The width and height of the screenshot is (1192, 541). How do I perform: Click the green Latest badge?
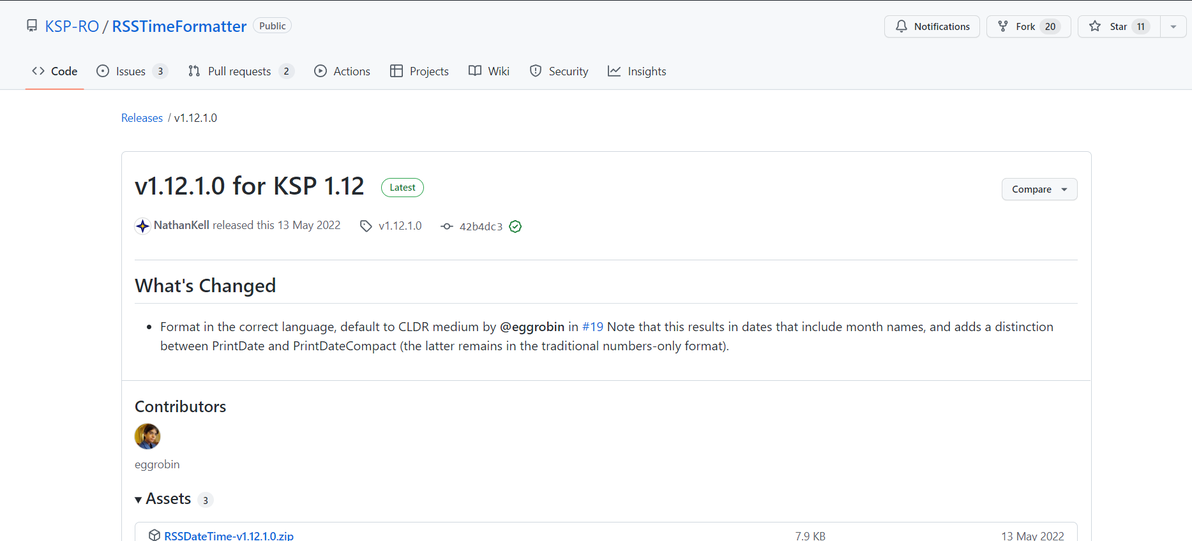pyautogui.click(x=402, y=187)
